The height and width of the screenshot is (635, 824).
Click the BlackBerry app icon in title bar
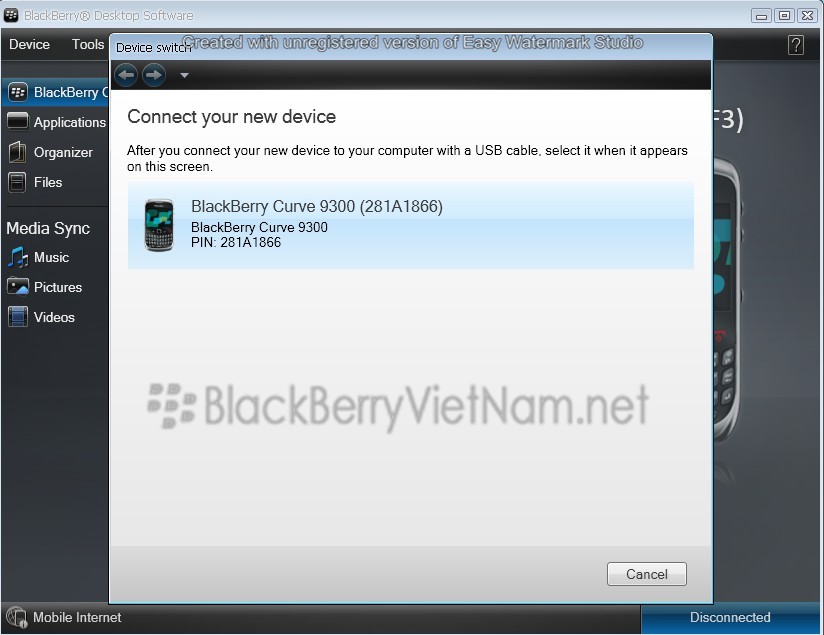(x=11, y=15)
